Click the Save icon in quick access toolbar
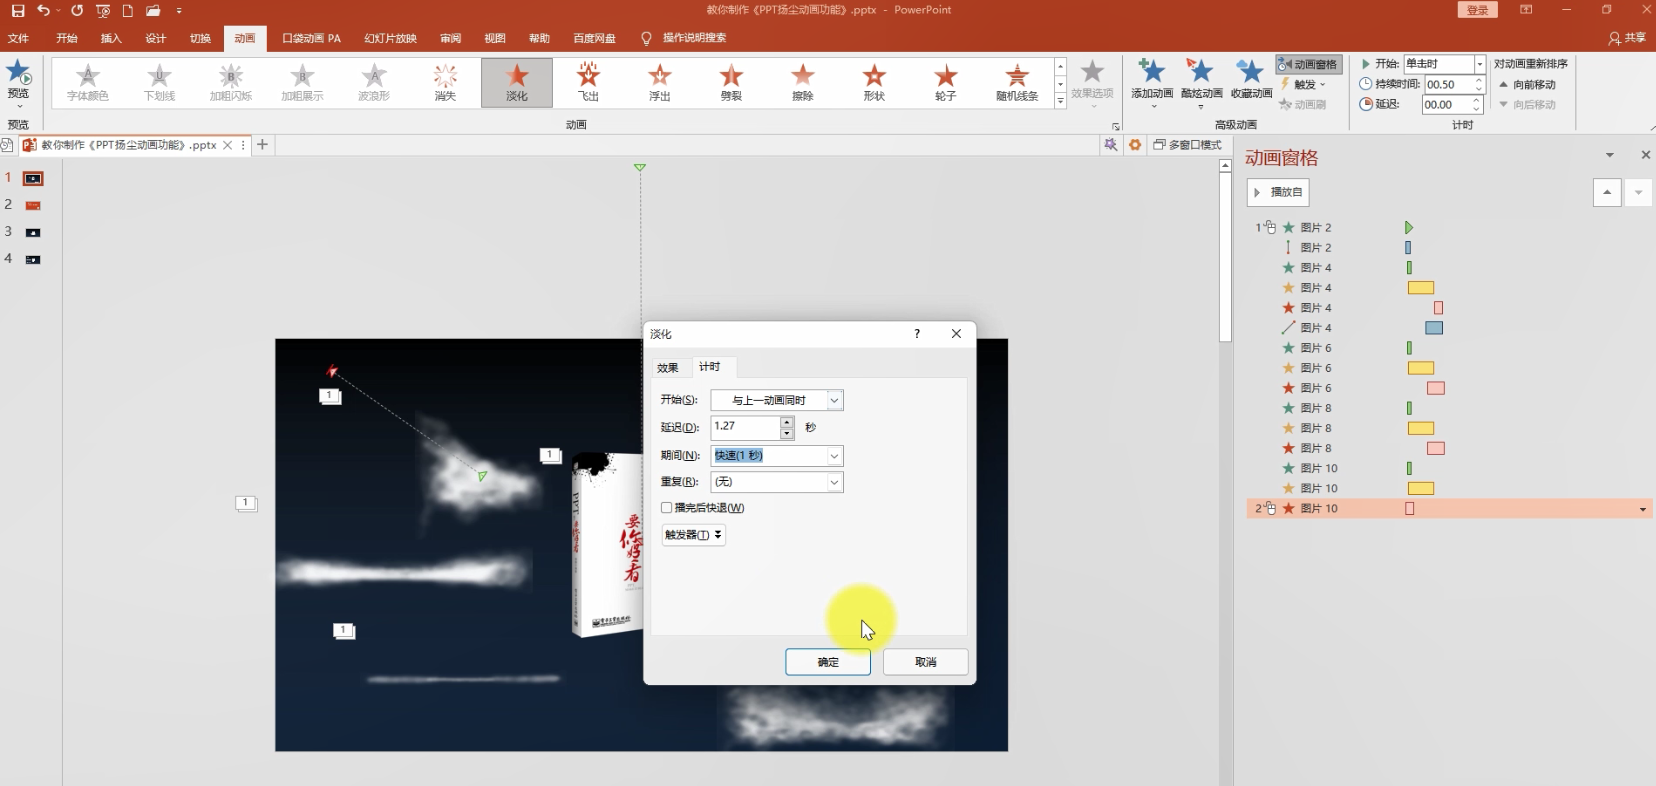 tap(18, 10)
